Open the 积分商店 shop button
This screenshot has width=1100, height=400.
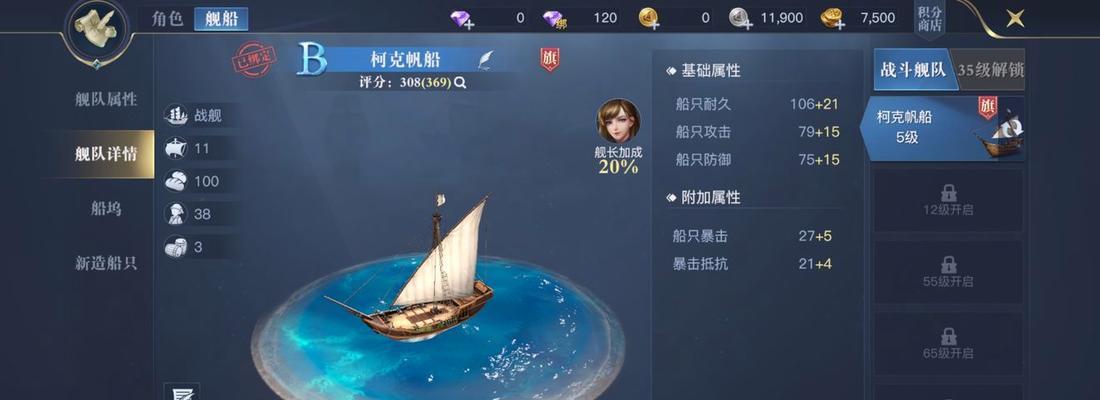(929, 20)
